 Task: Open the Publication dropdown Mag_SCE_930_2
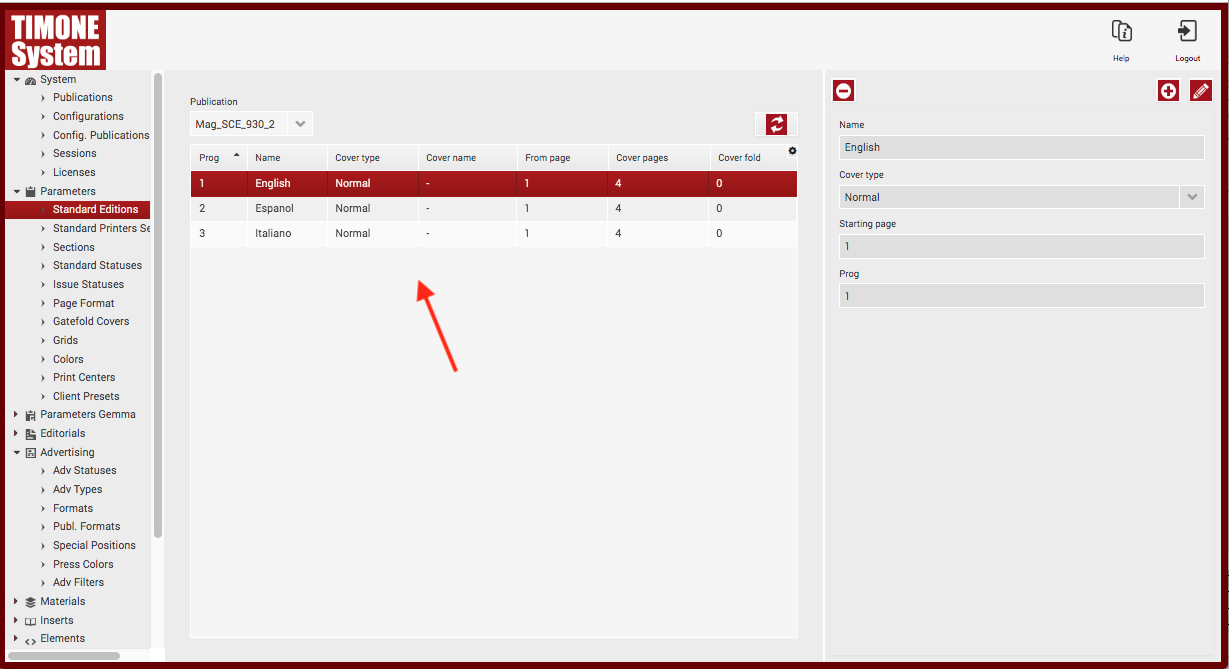click(x=251, y=124)
